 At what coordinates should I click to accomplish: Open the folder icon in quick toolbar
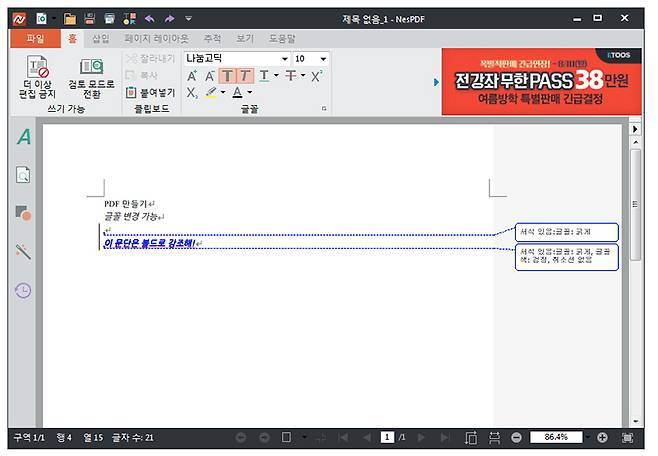pyautogui.click(x=70, y=18)
